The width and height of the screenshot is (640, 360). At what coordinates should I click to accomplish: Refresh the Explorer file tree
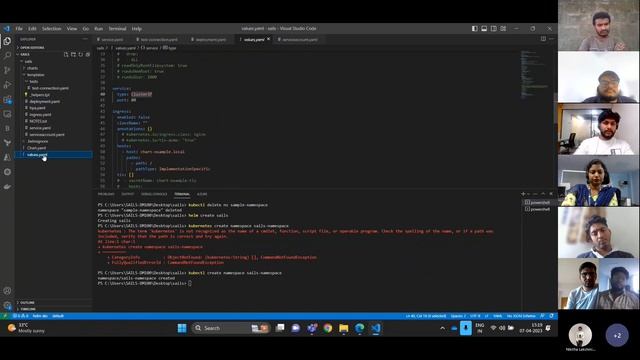(x=80, y=54)
